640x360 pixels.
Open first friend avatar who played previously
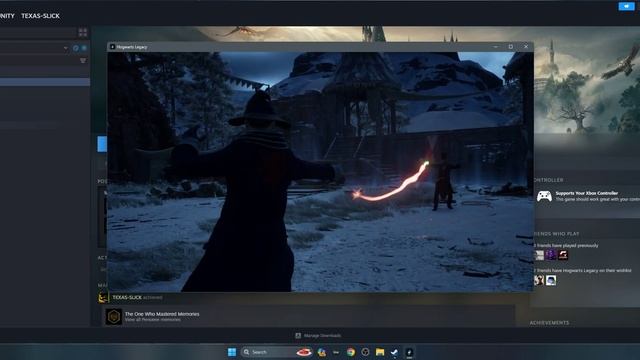[x=539, y=256]
